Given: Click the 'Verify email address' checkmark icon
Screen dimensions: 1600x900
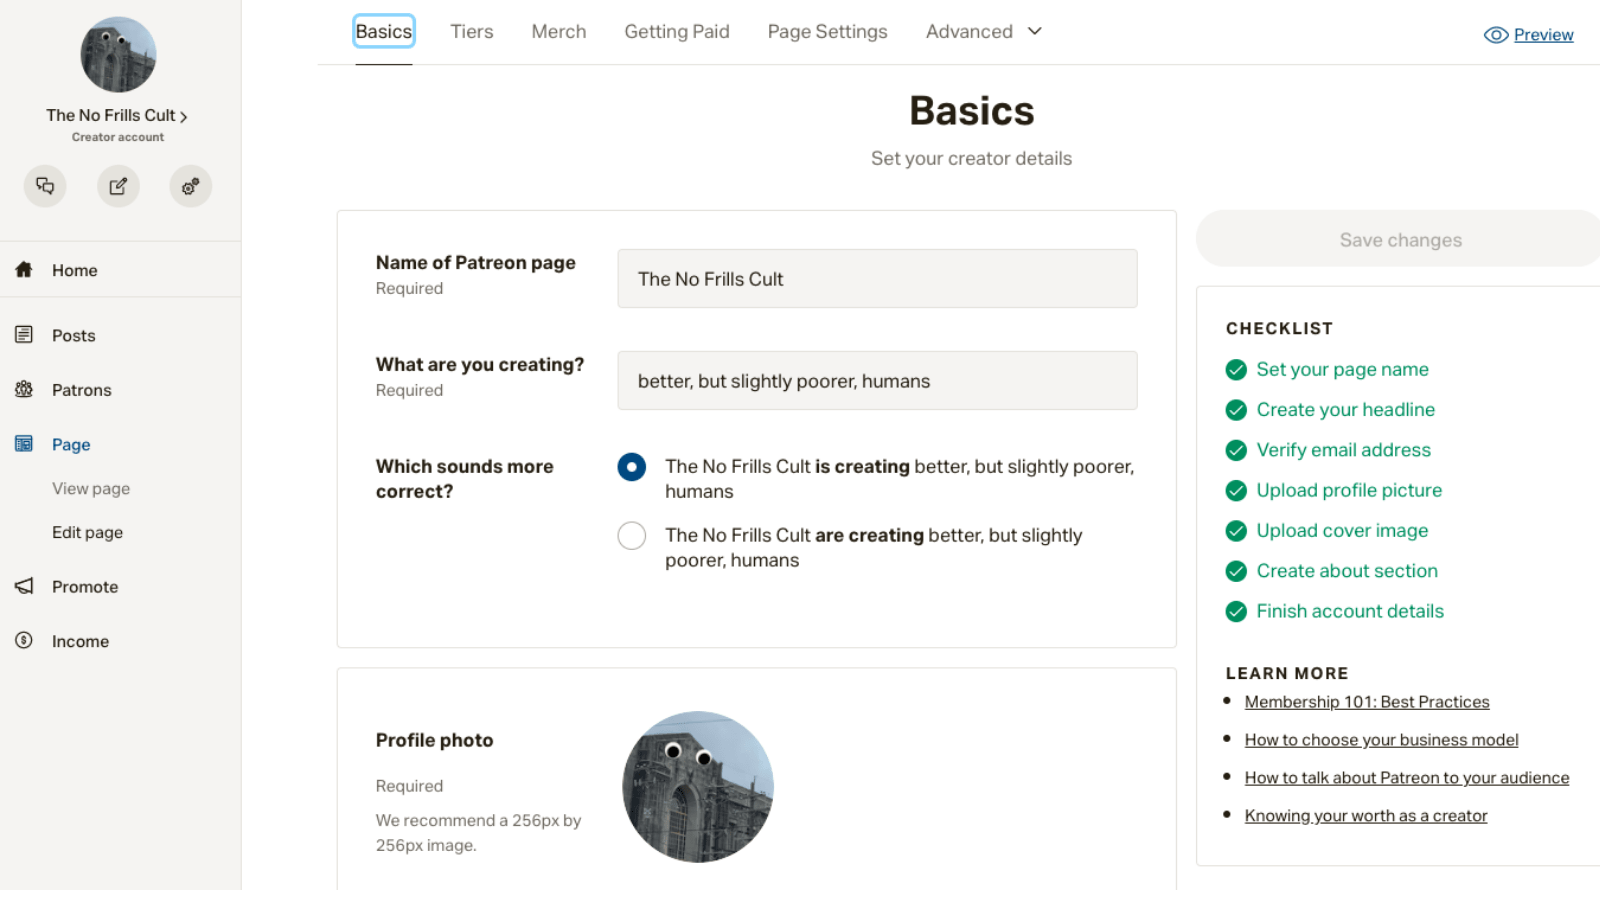Looking at the screenshot, I should click(x=1236, y=450).
